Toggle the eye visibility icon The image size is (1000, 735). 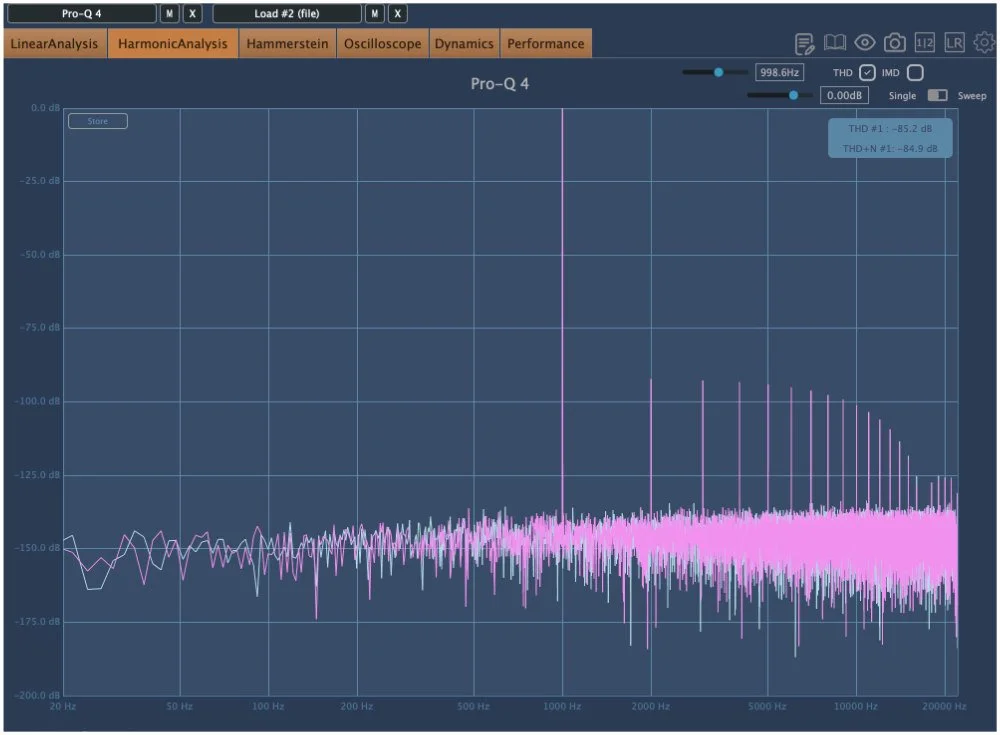(x=865, y=43)
